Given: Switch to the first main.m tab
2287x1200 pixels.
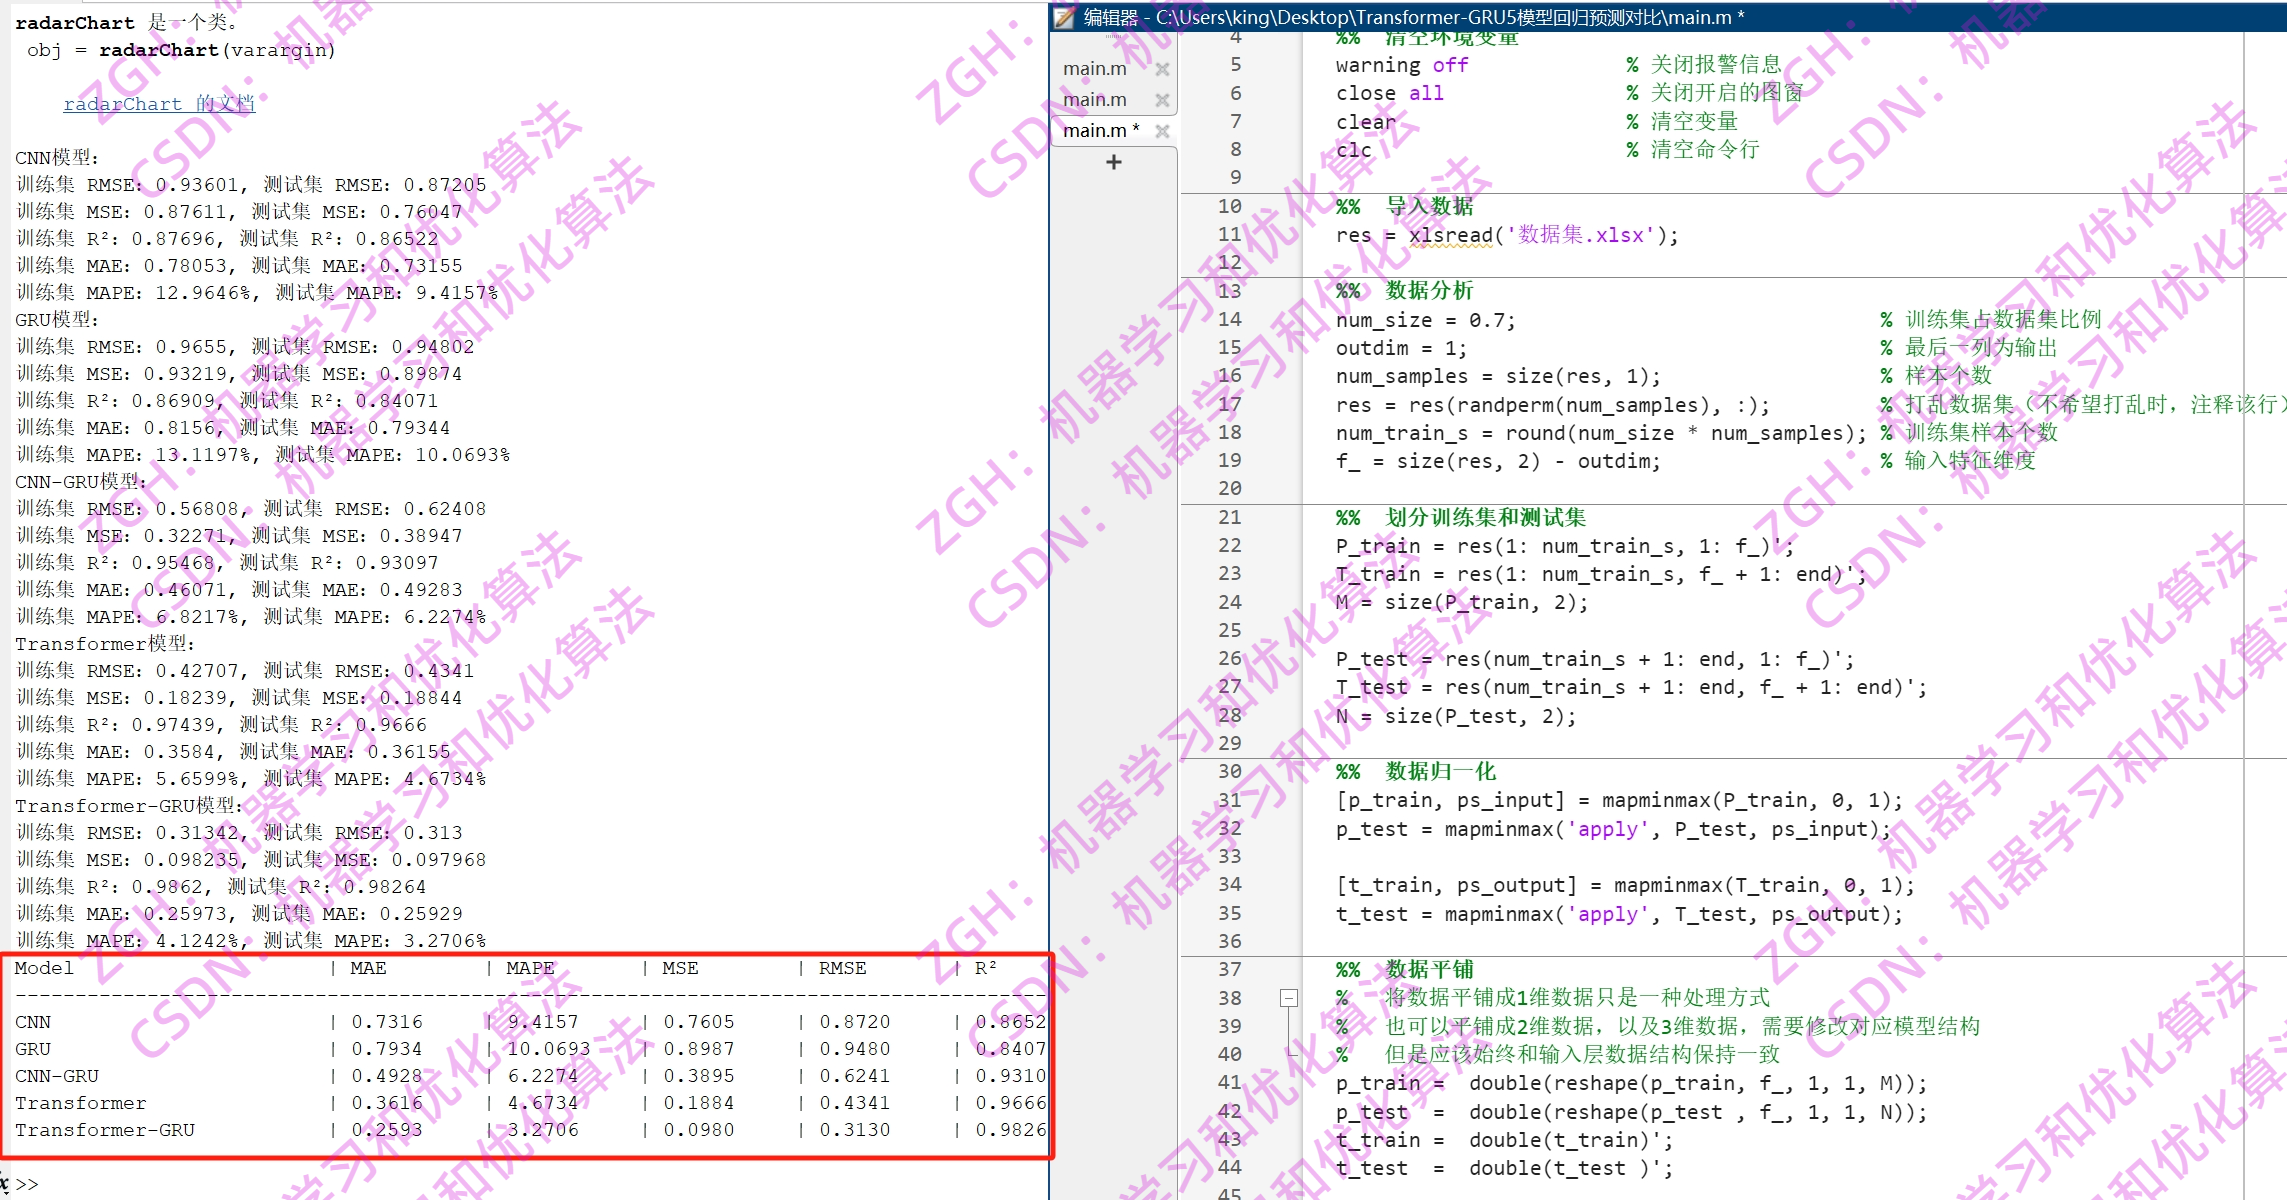Looking at the screenshot, I should coord(1095,68).
